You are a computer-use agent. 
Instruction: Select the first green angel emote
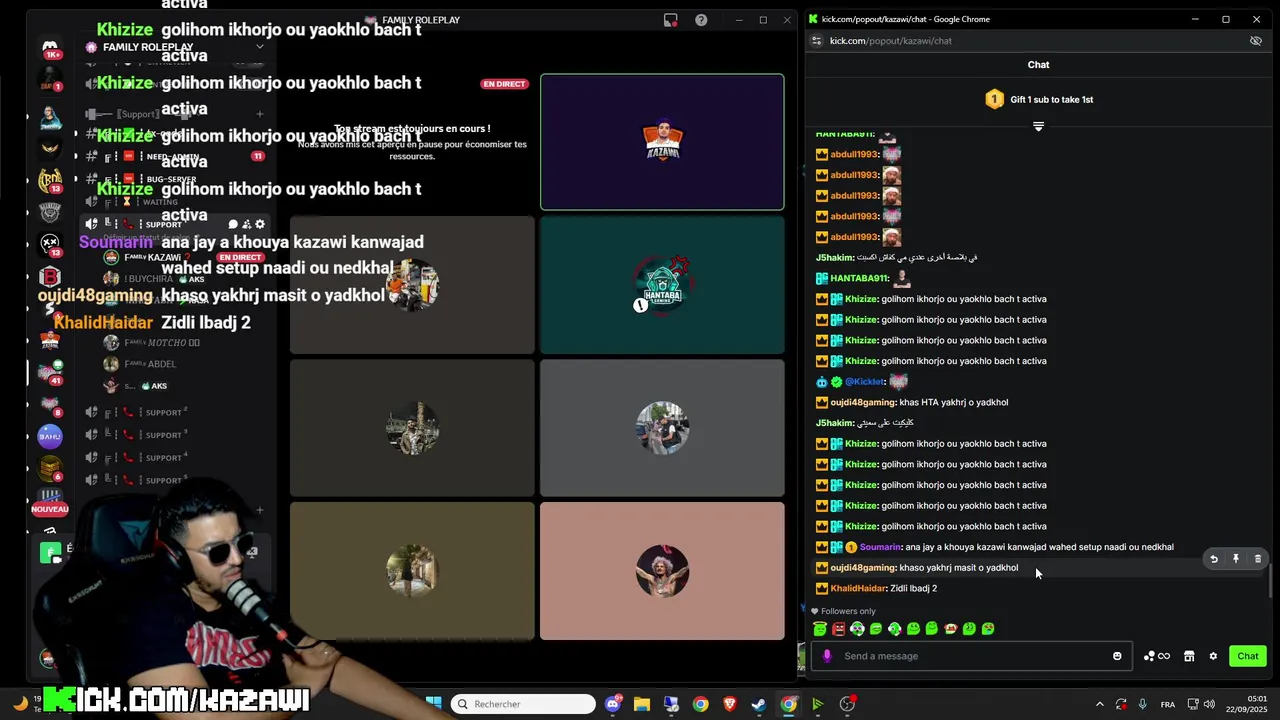point(820,629)
